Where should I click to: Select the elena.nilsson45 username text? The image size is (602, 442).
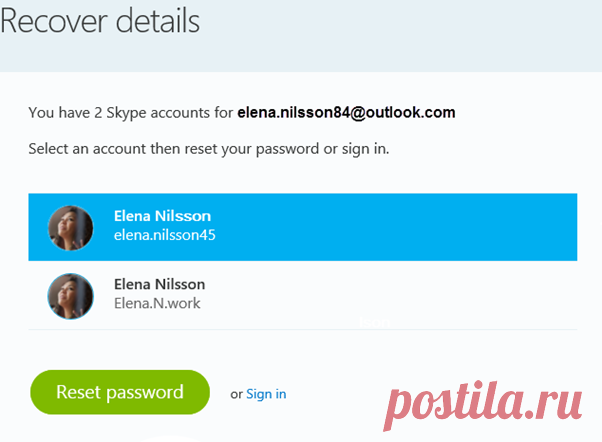point(165,235)
